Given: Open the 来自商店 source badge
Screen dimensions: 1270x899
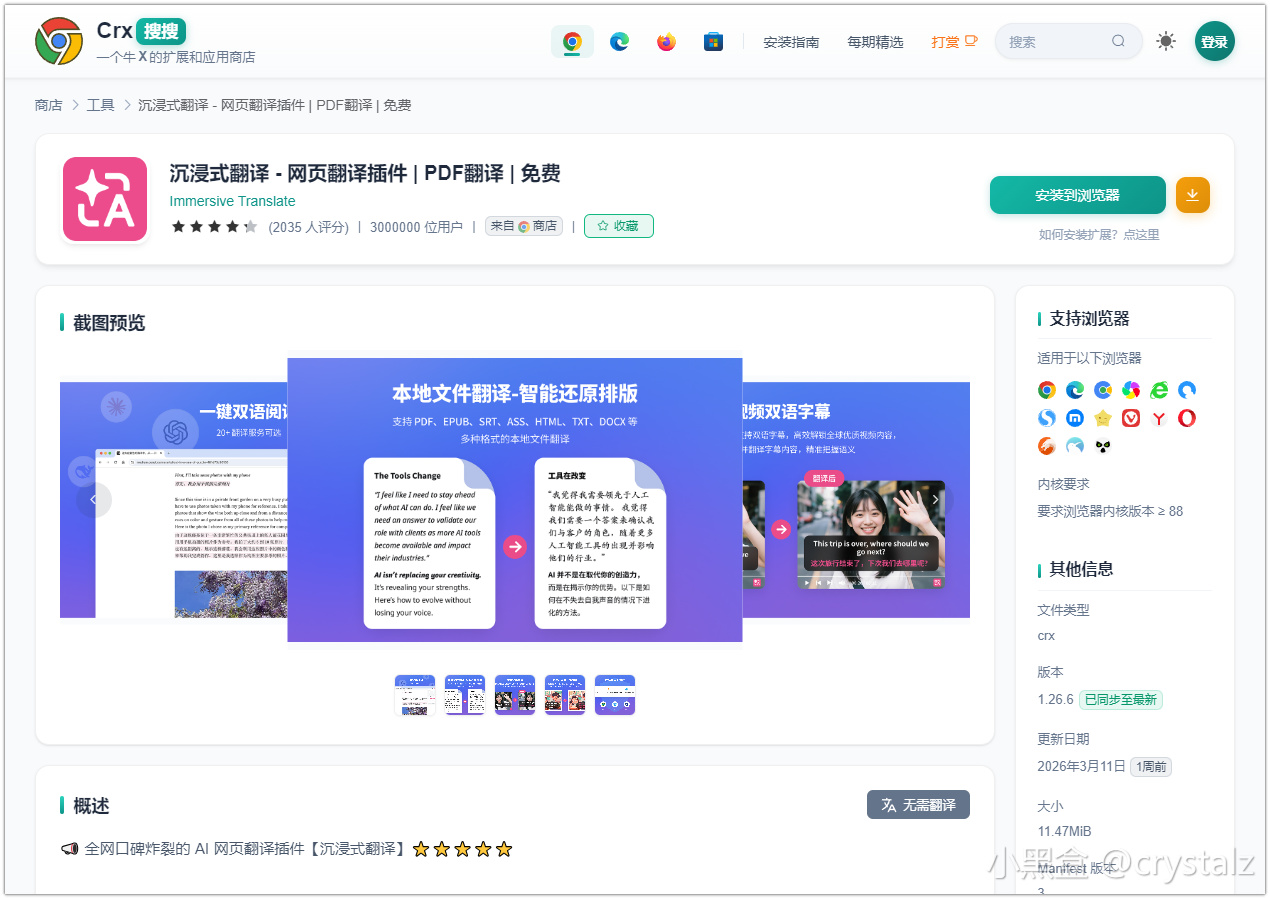Looking at the screenshot, I should (524, 226).
